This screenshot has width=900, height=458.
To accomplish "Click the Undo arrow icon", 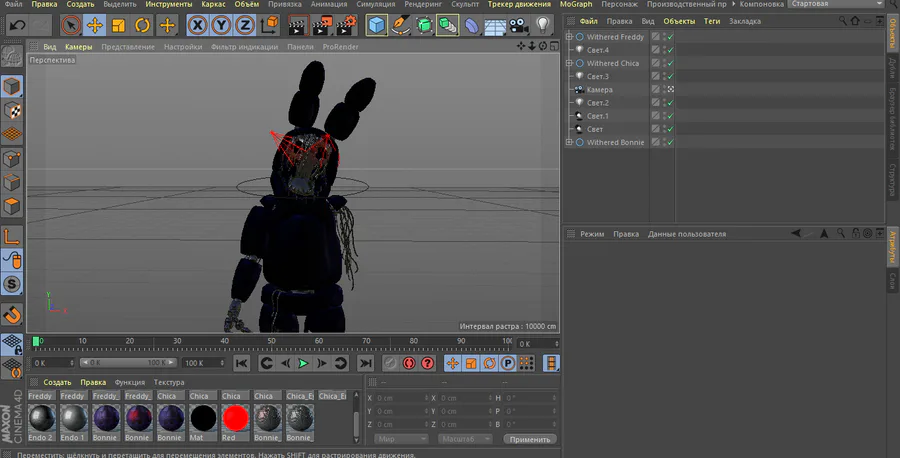I will (x=18, y=25).
